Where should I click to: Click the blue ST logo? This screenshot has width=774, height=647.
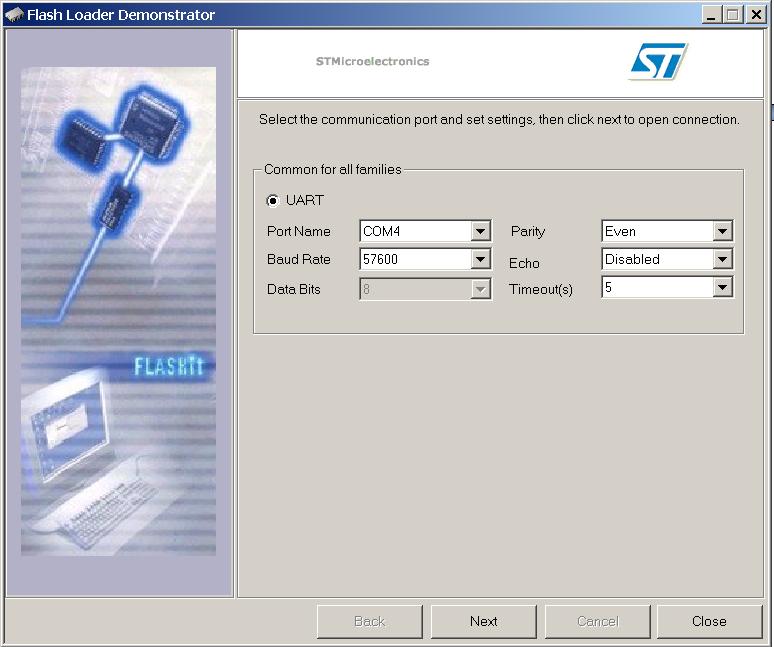tap(657, 62)
